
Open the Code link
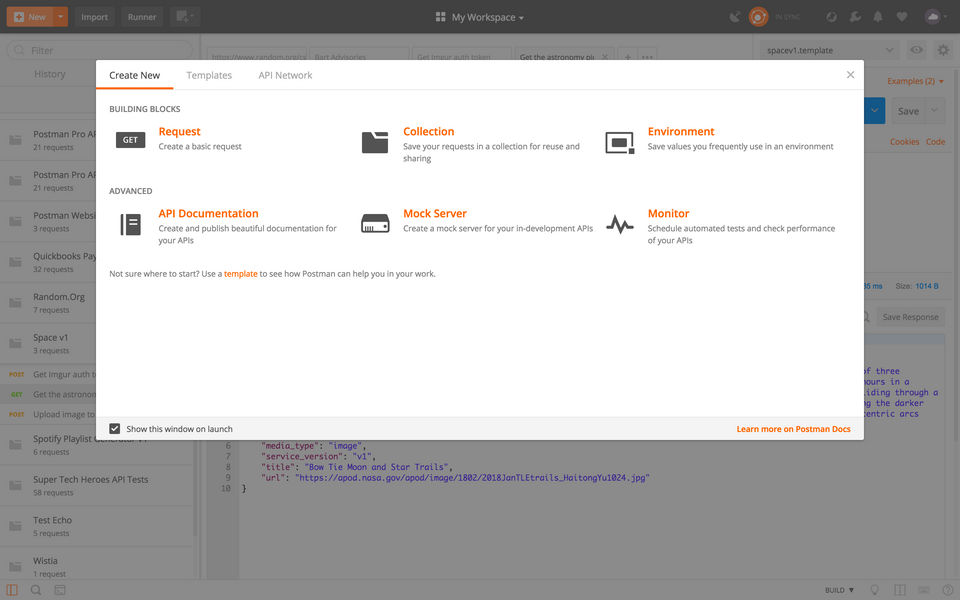[936, 141]
